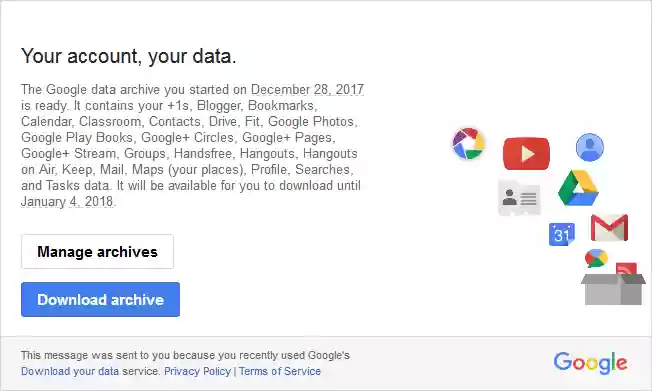The height and width of the screenshot is (391, 652).
Task: Click the Google logo in footer
Action: 590,363
